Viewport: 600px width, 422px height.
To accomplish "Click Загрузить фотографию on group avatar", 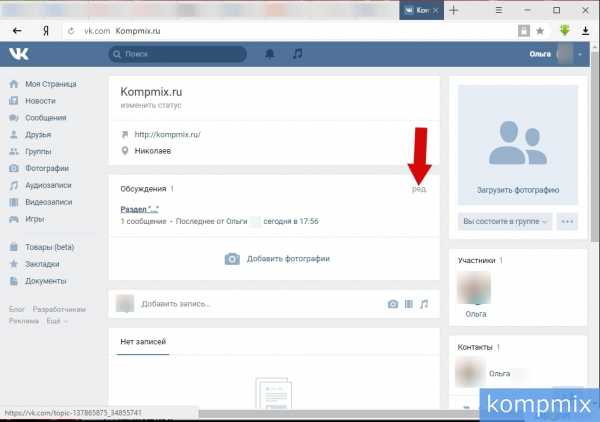I will (518, 190).
